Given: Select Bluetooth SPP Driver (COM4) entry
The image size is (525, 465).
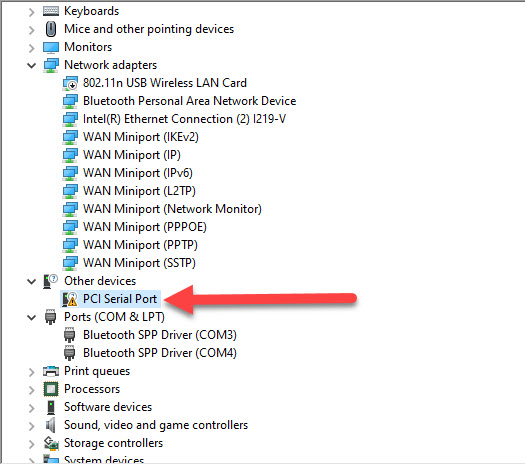Looking at the screenshot, I should tap(160, 353).
